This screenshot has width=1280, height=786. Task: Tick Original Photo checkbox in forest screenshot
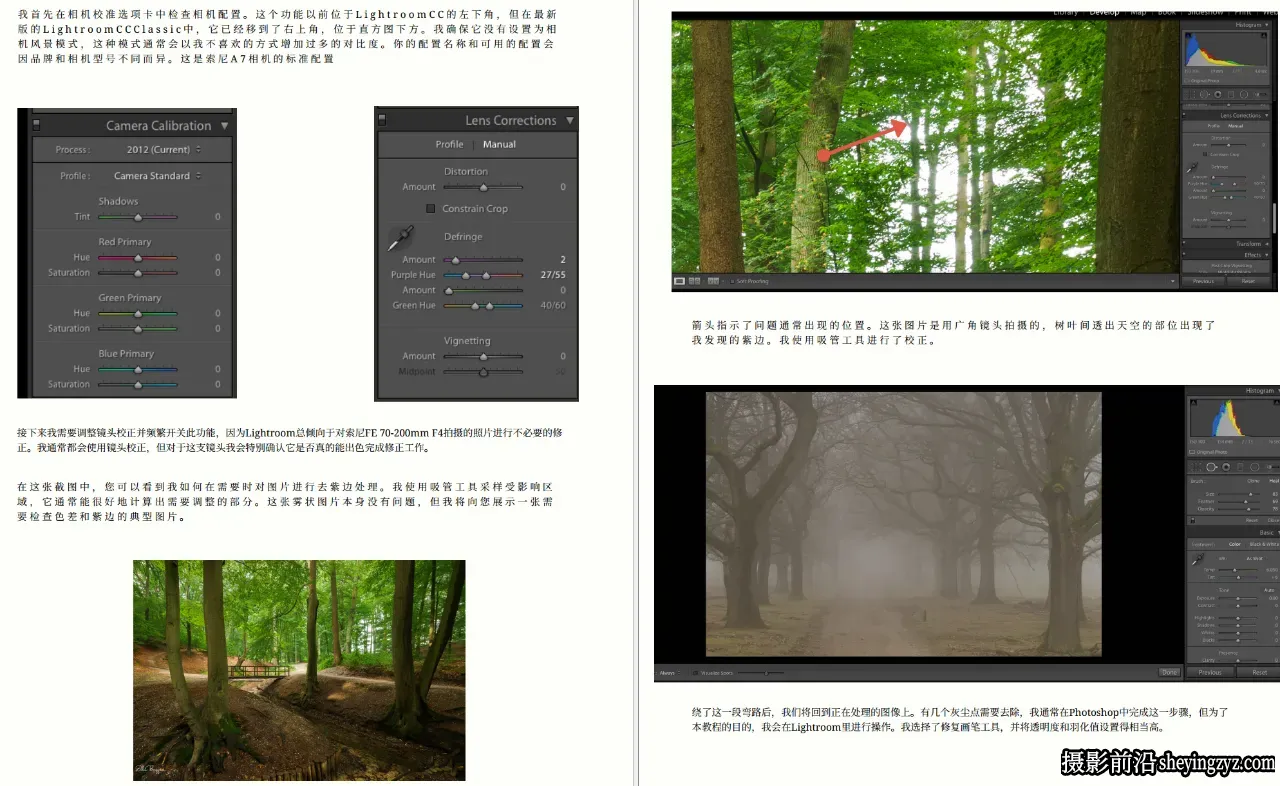(x=1186, y=80)
